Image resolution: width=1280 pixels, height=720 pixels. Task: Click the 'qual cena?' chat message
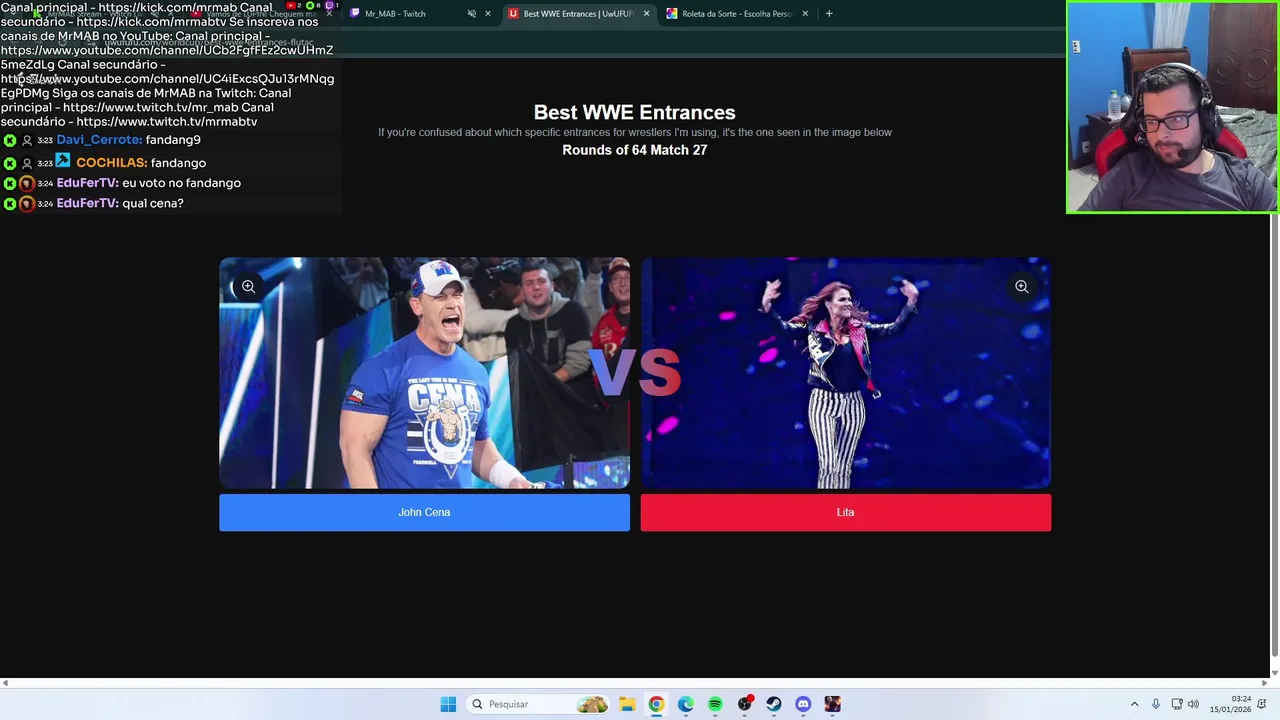(153, 203)
